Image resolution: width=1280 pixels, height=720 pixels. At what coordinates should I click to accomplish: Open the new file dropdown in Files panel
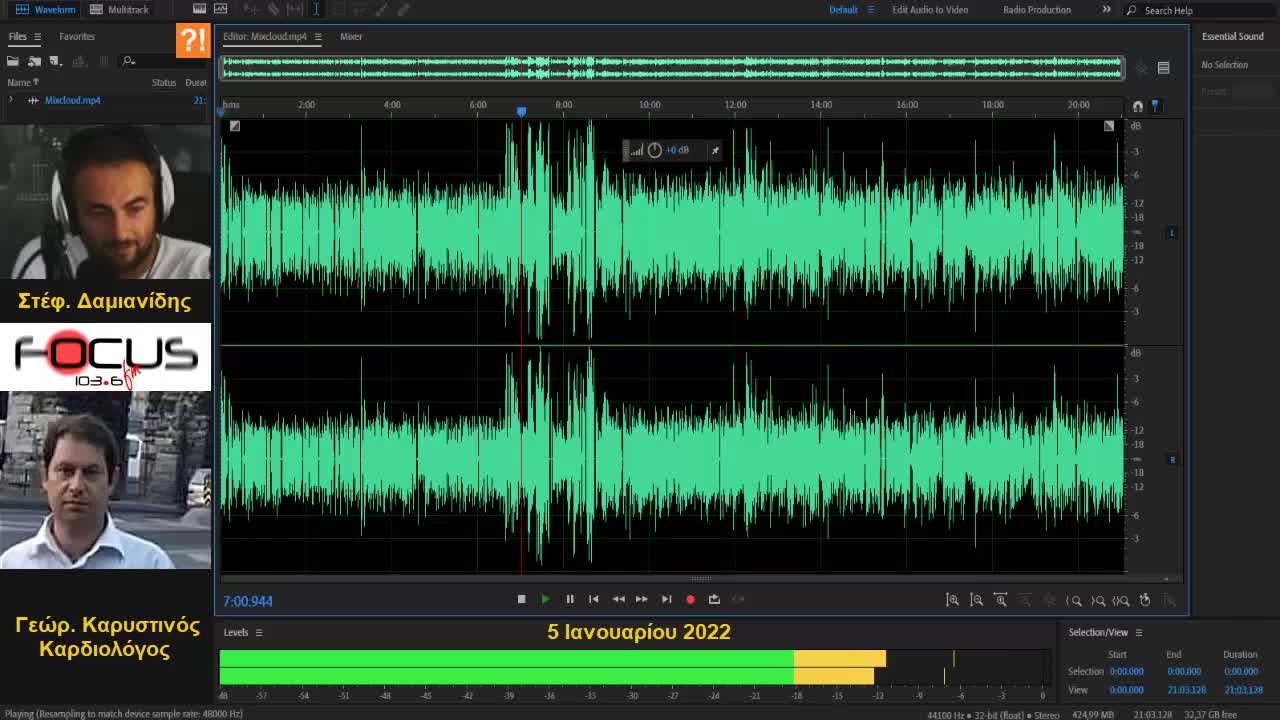click(x=56, y=62)
